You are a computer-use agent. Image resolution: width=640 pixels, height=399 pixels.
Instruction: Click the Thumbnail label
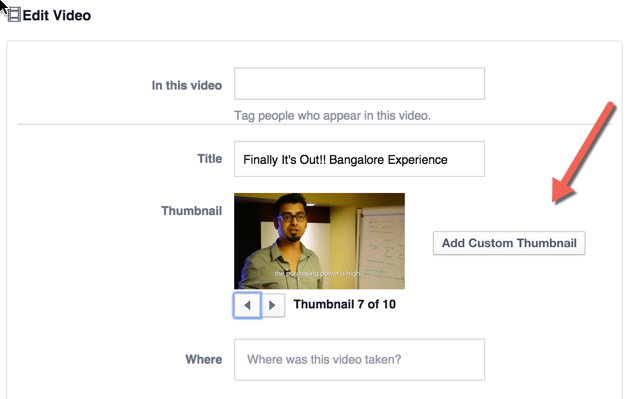coord(191,211)
